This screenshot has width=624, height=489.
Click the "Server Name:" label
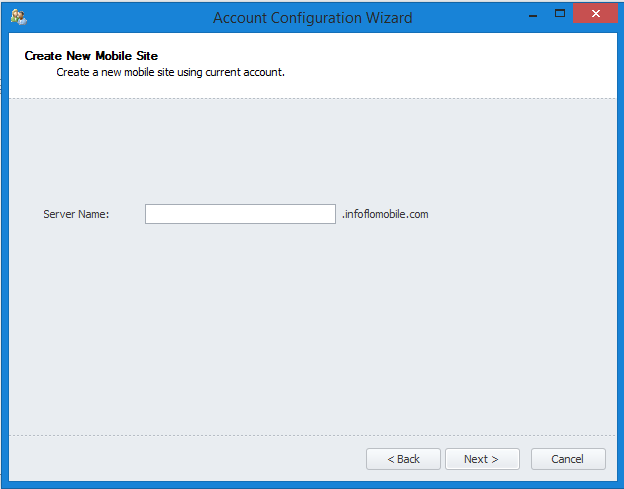pyautogui.click(x=76, y=214)
